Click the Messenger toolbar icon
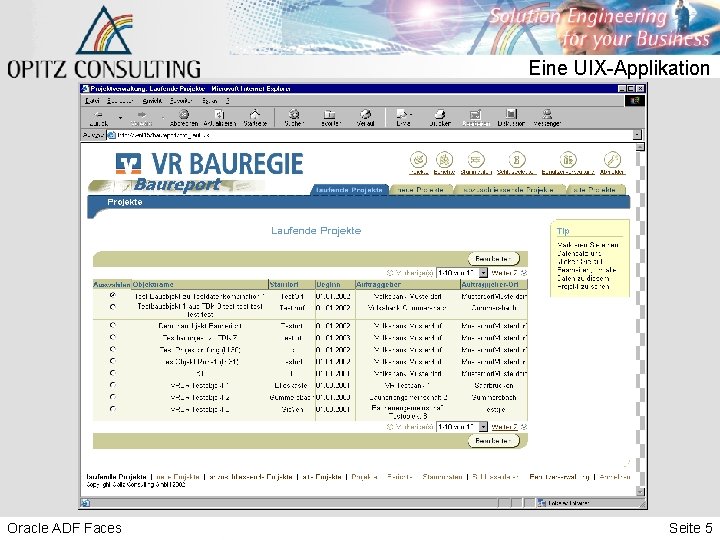This screenshot has width=720, height=540. coord(547,114)
